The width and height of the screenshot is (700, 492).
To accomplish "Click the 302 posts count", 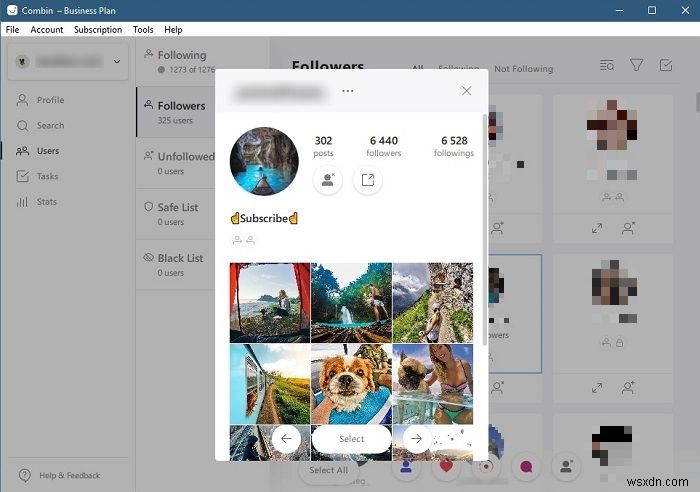I will pos(323,146).
